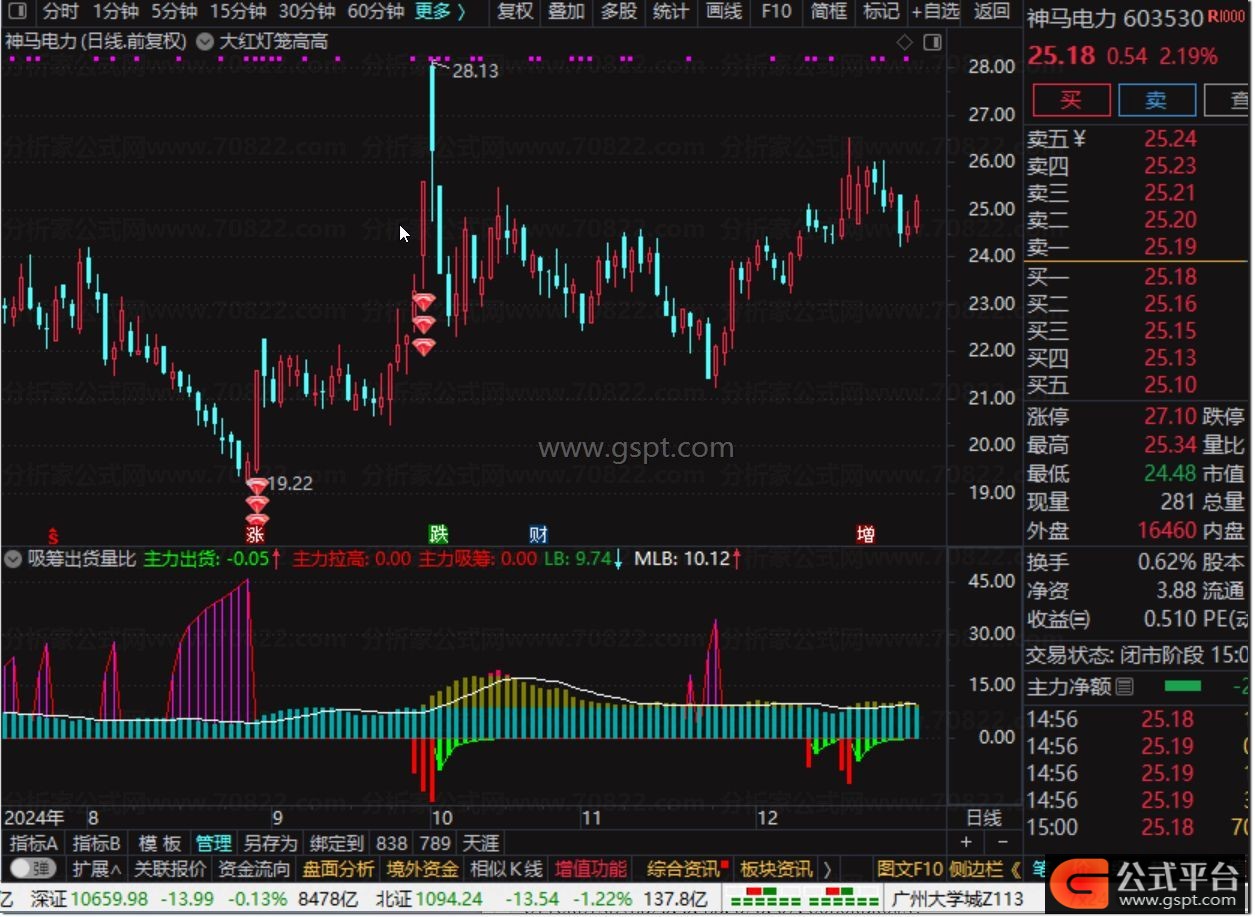Image resolution: width=1255 pixels, height=917 pixels.
Task: Click the red 增 marker under the chart
Action: tap(865, 534)
